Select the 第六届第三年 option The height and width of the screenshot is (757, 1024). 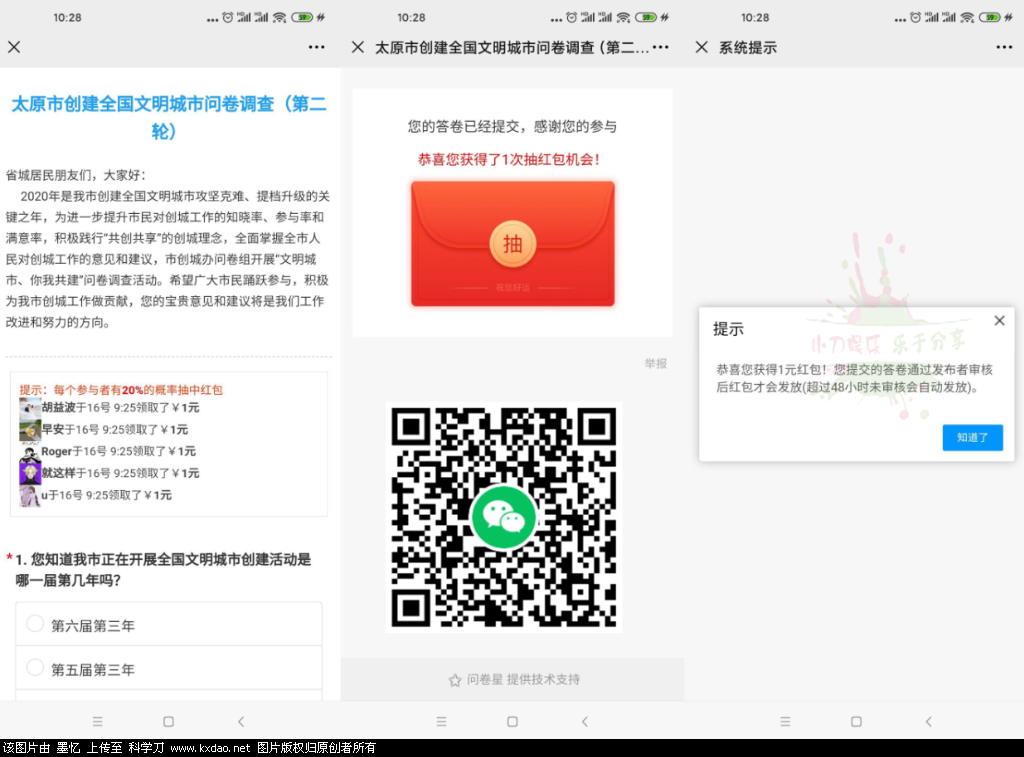(168, 624)
